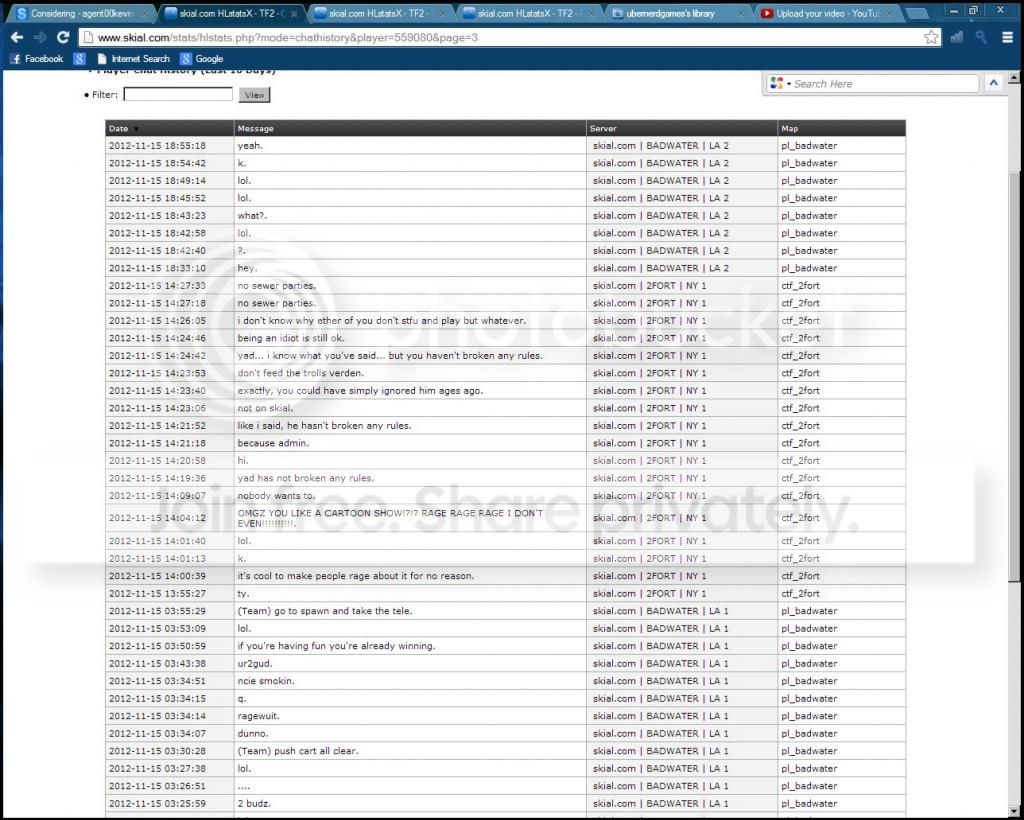Image resolution: width=1024 pixels, height=820 pixels.
Task: Select "(Team) push cart all clear." message
Action: [x=298, y=751]
